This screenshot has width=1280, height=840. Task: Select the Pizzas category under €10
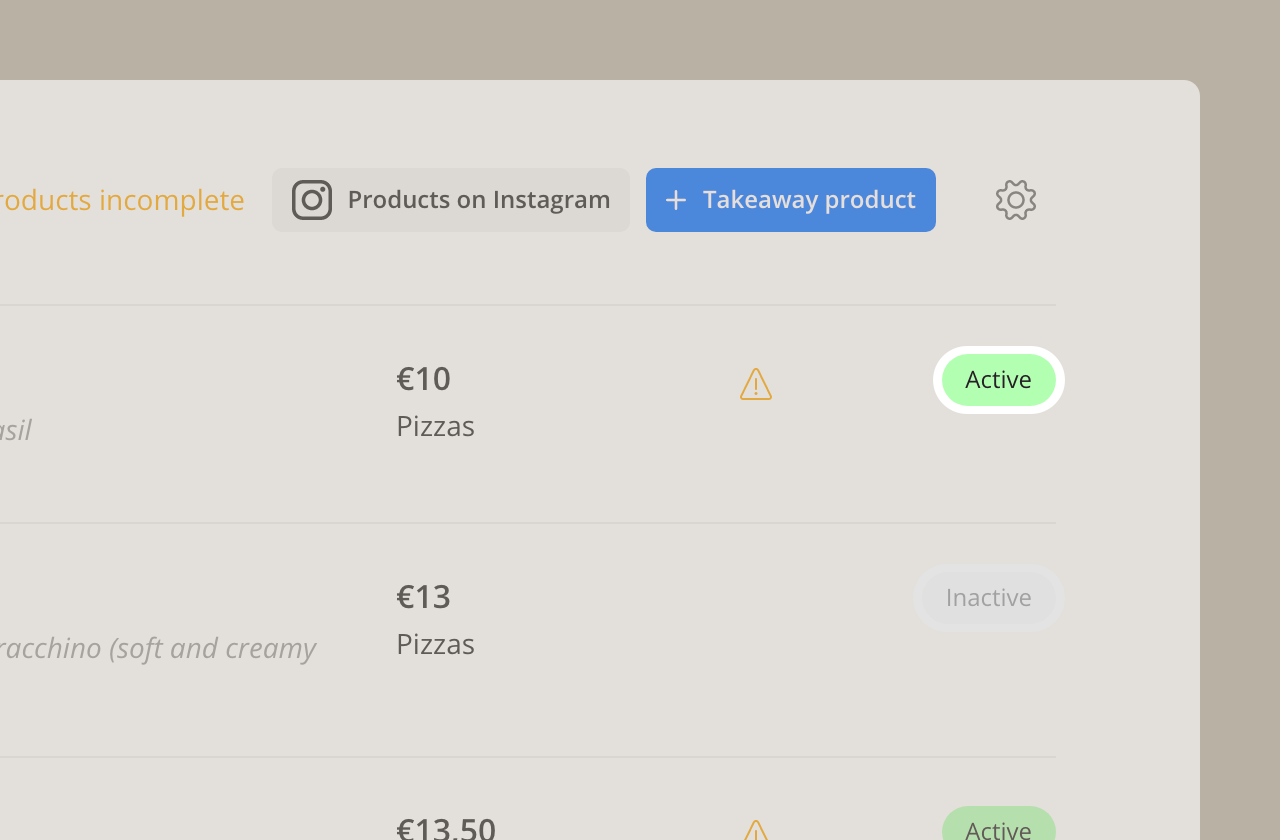click(x=435, y=426)
